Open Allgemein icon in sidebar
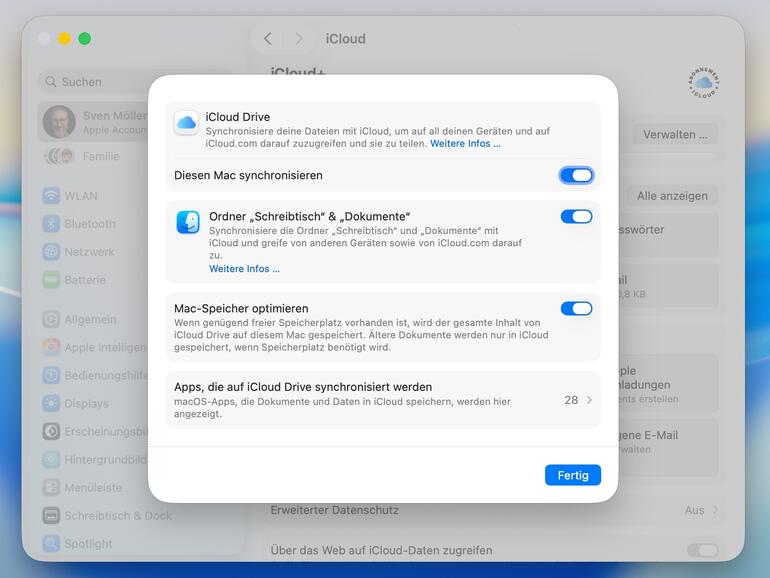This screenshot has width=770, height=578. (x=51, y=319)
